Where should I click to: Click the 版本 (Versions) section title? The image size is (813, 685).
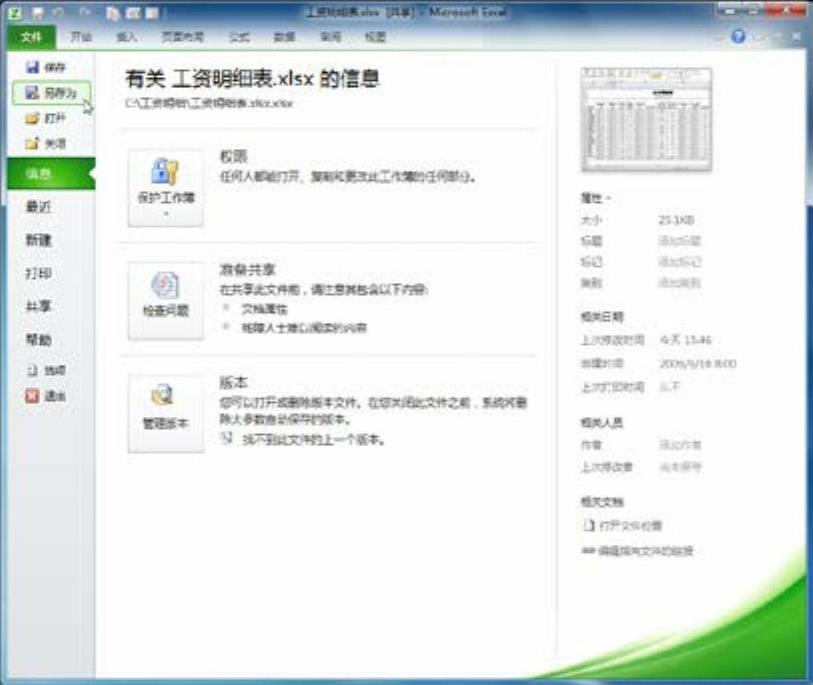click(233, 382)
